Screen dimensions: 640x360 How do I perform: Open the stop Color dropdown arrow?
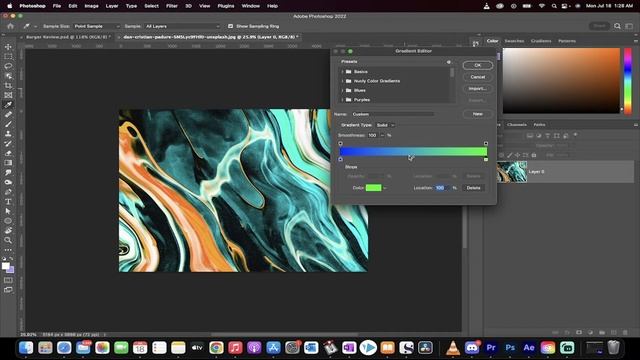pyautogui.click(x=384, y=188)
